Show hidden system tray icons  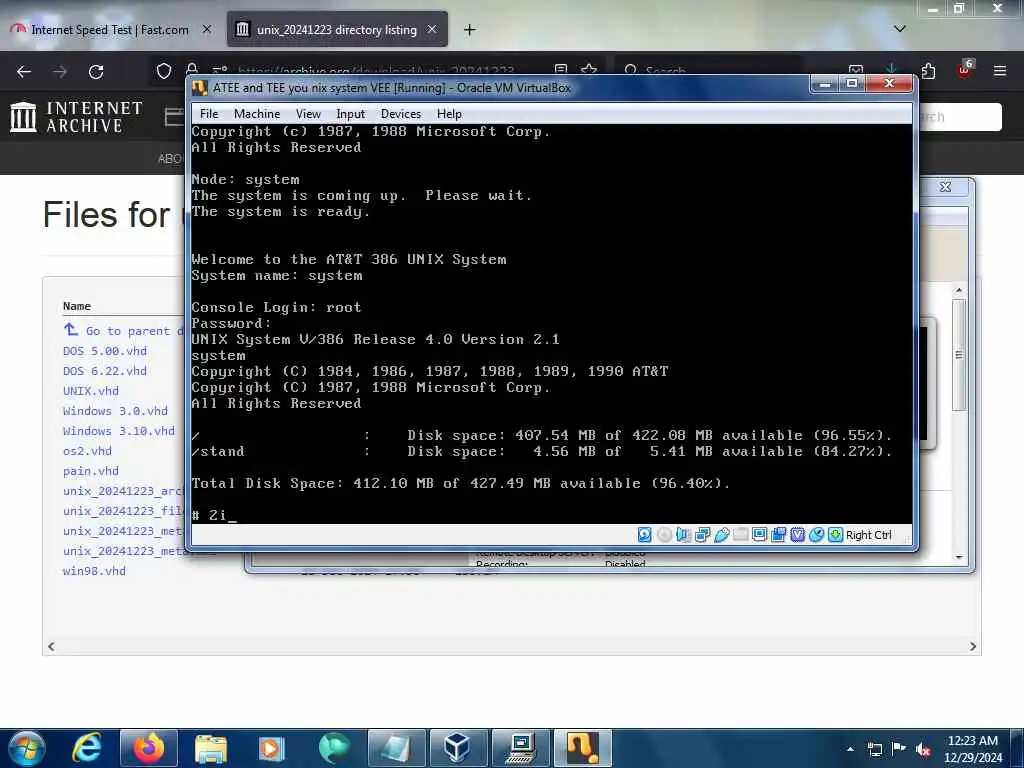[x=850, y=749]
